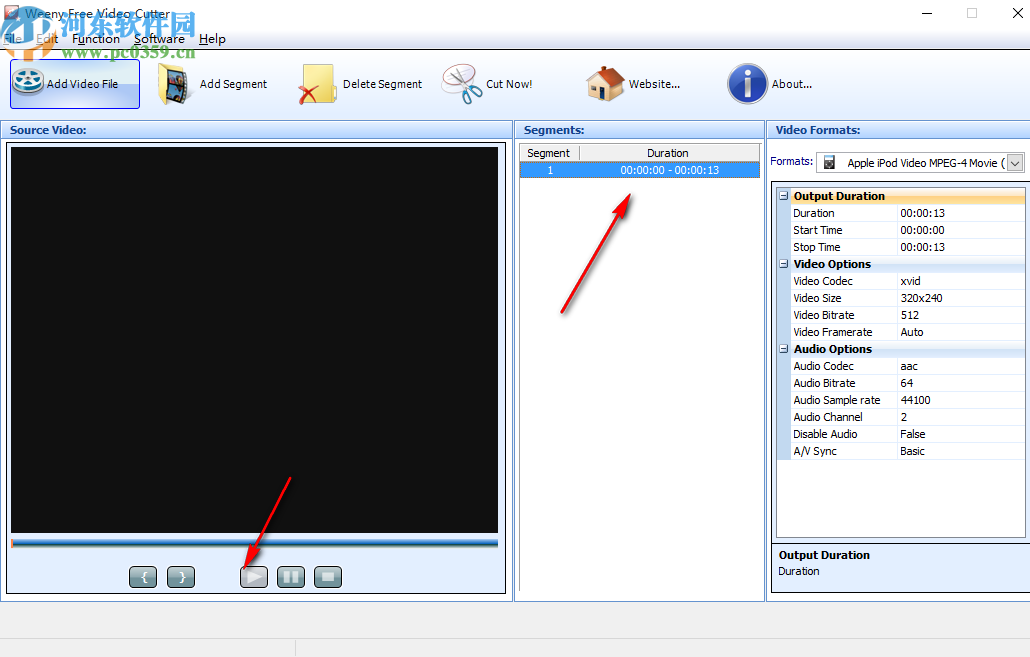The width and height of the screenshot is (1030, 657).
Task: Set segment start with the { marker button
Action: (x=142, y=576)
